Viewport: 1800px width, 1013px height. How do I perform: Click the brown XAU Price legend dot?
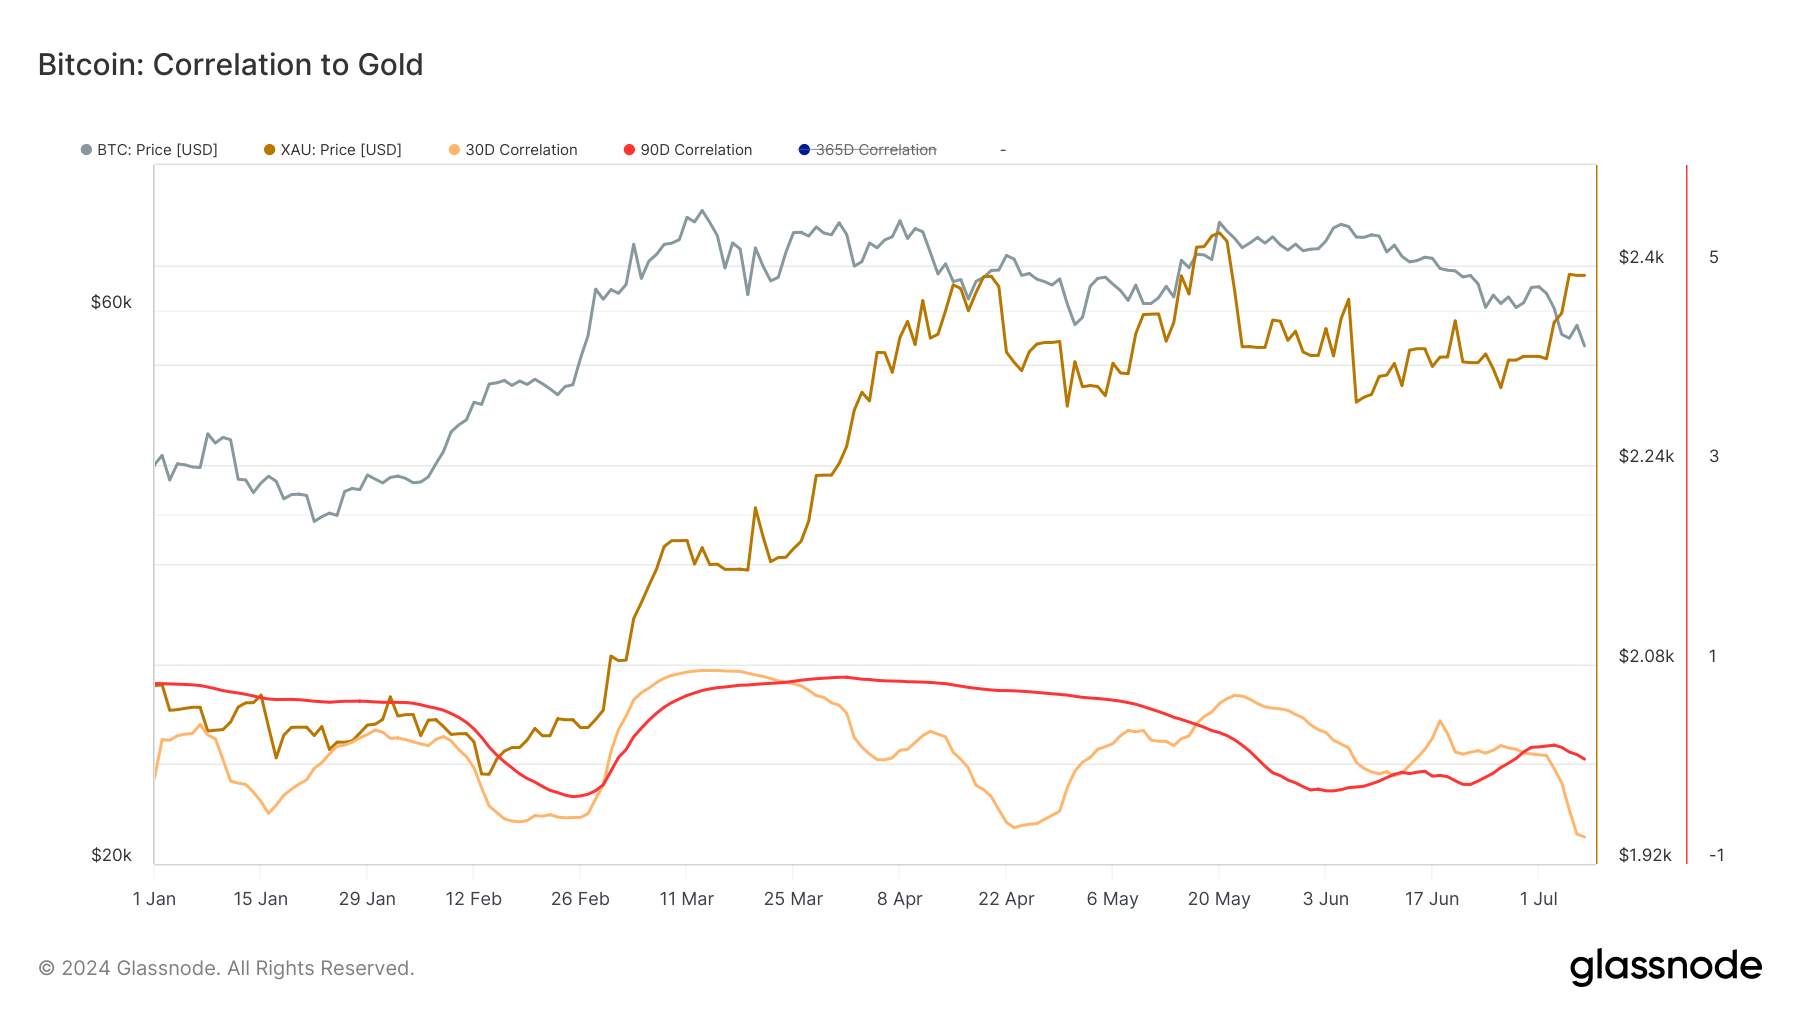(x=269, y=150)
